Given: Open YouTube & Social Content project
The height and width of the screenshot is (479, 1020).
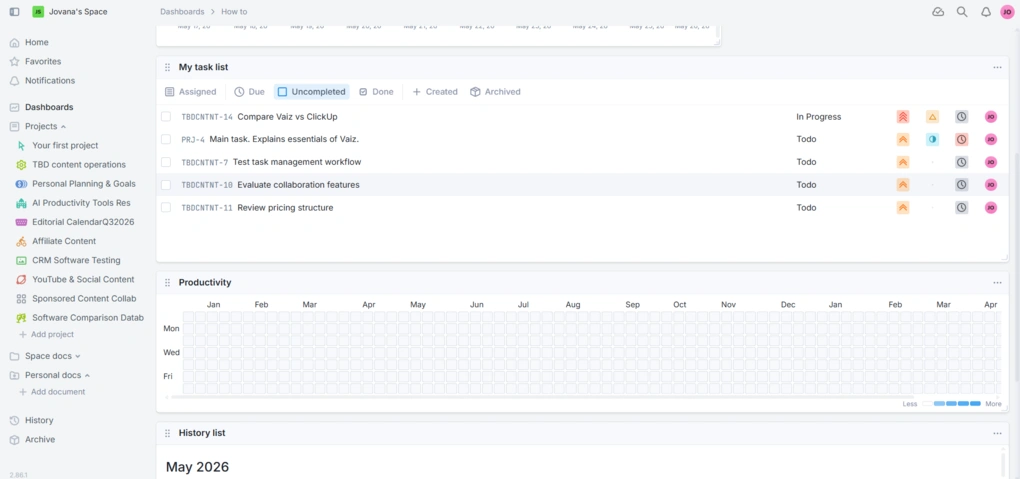Looking at the screenshot, I should click(x=83, y=279).
